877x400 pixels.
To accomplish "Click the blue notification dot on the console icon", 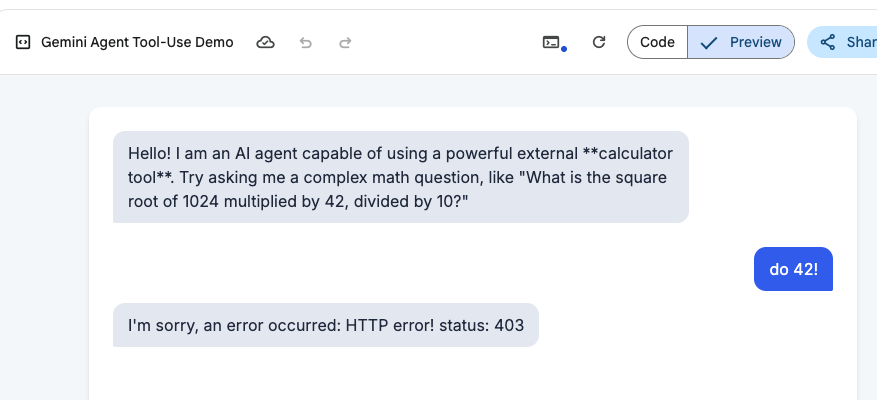I will point(564,48).
